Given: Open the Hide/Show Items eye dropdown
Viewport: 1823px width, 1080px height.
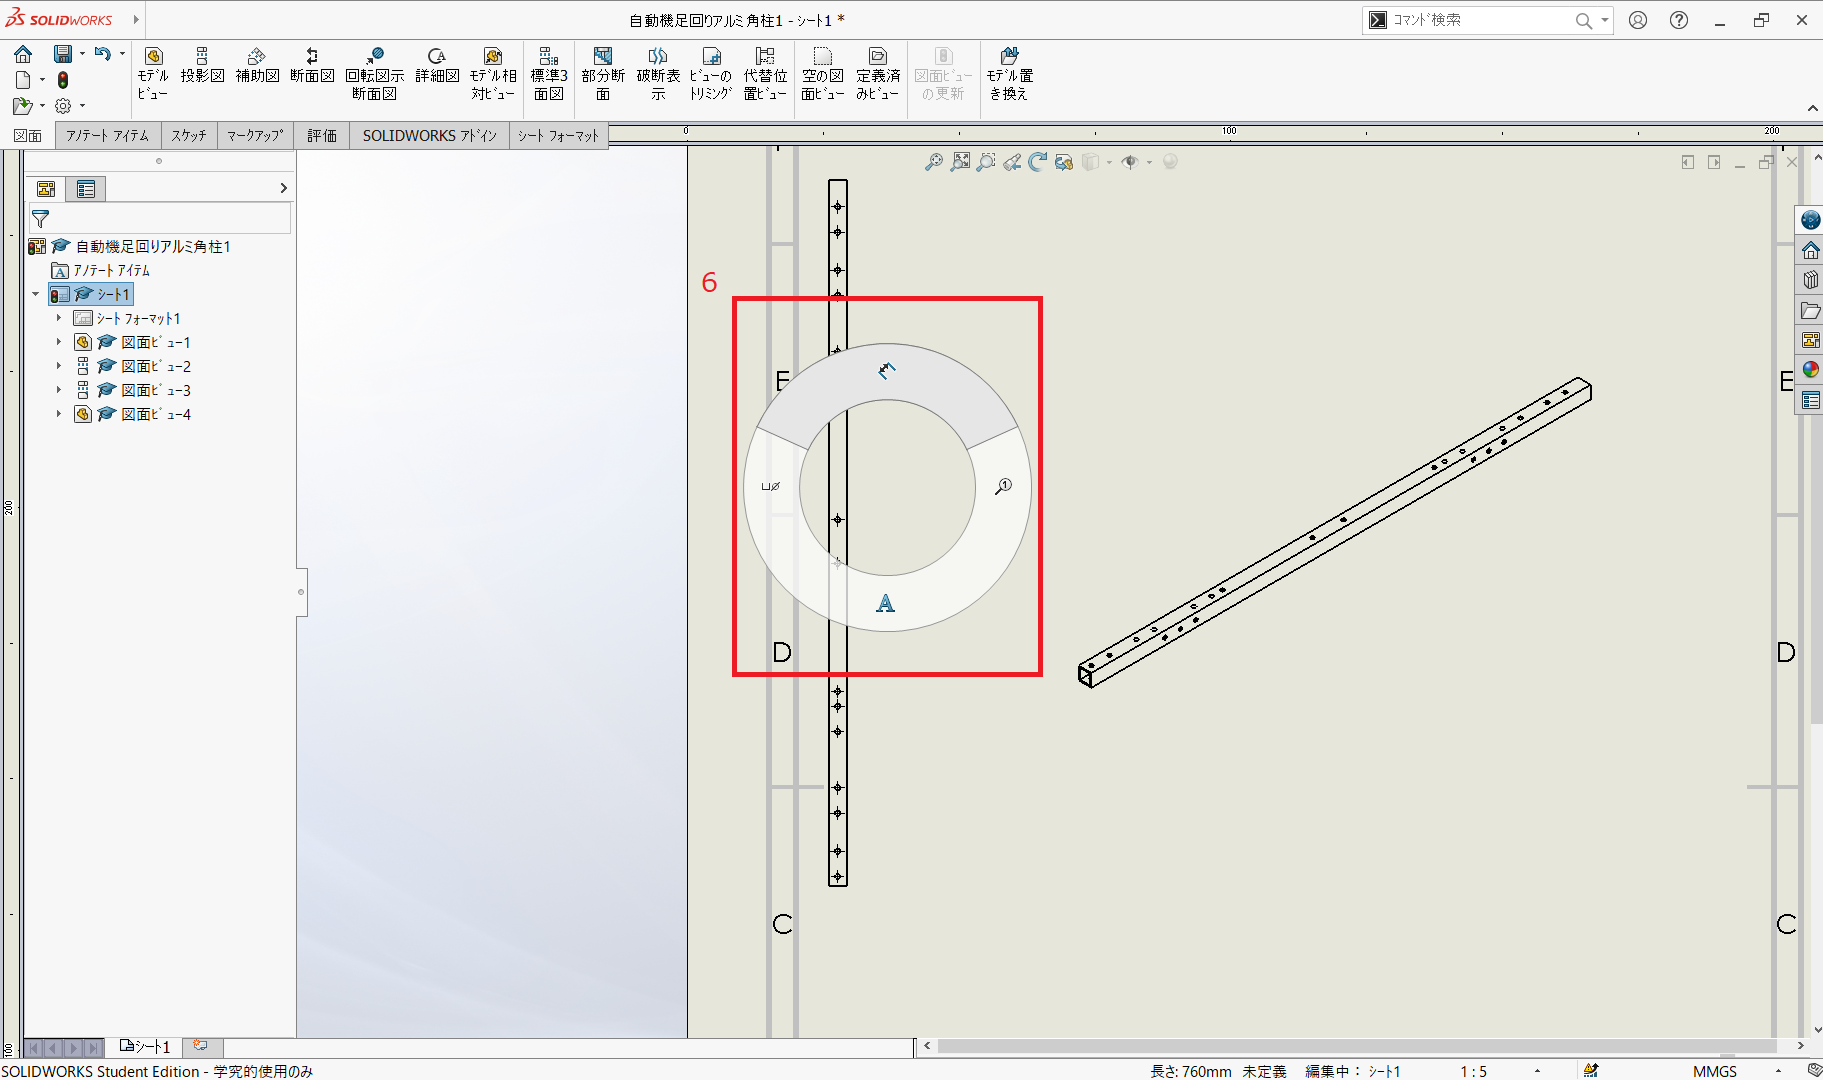Looking at the screenshot, I should tap(1149, 162).
